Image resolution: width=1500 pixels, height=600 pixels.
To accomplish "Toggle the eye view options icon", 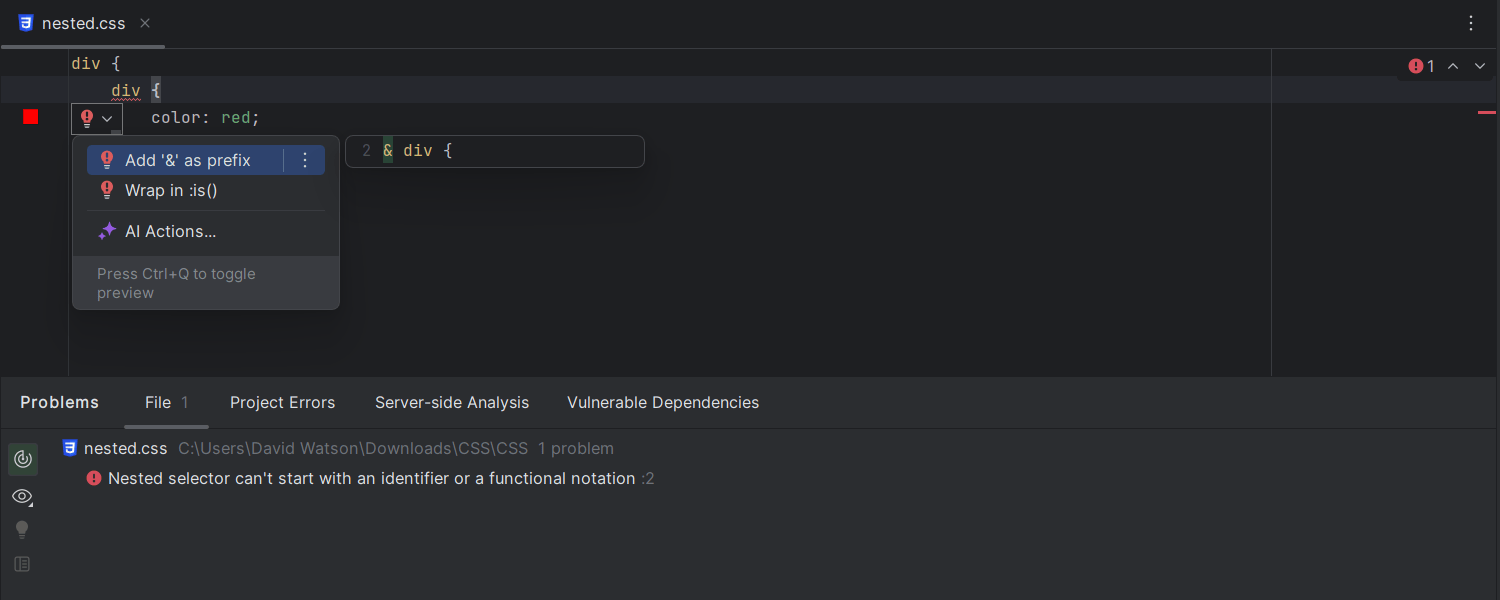I will click(23, 496).
